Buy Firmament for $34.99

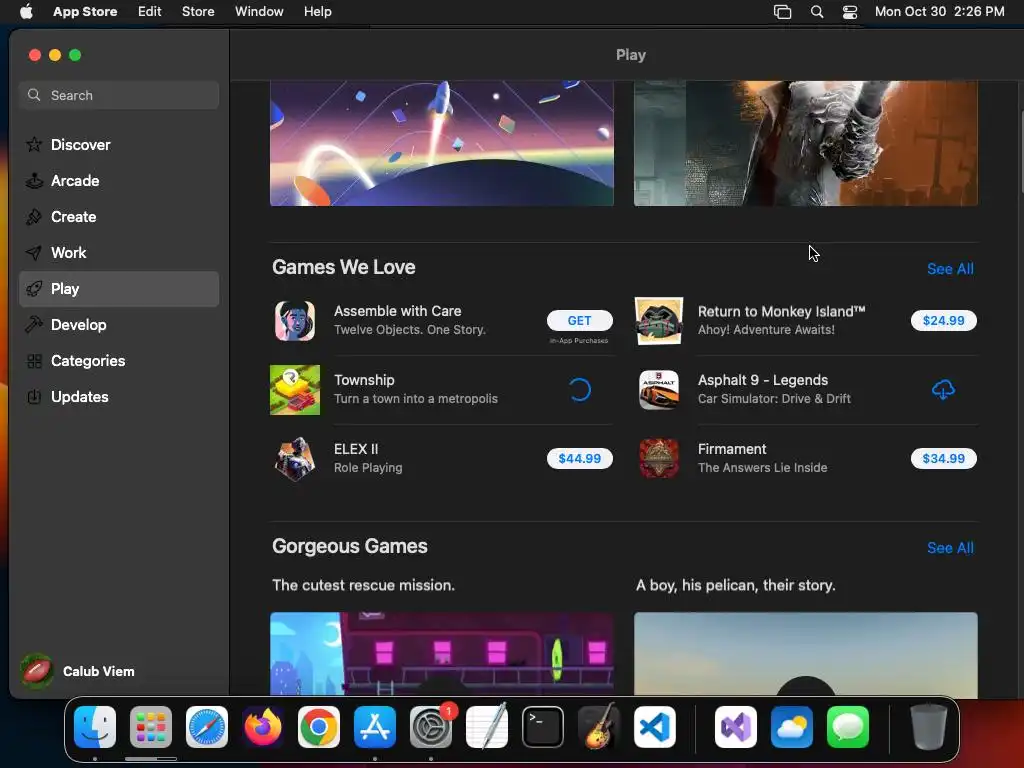coord(943,458)
